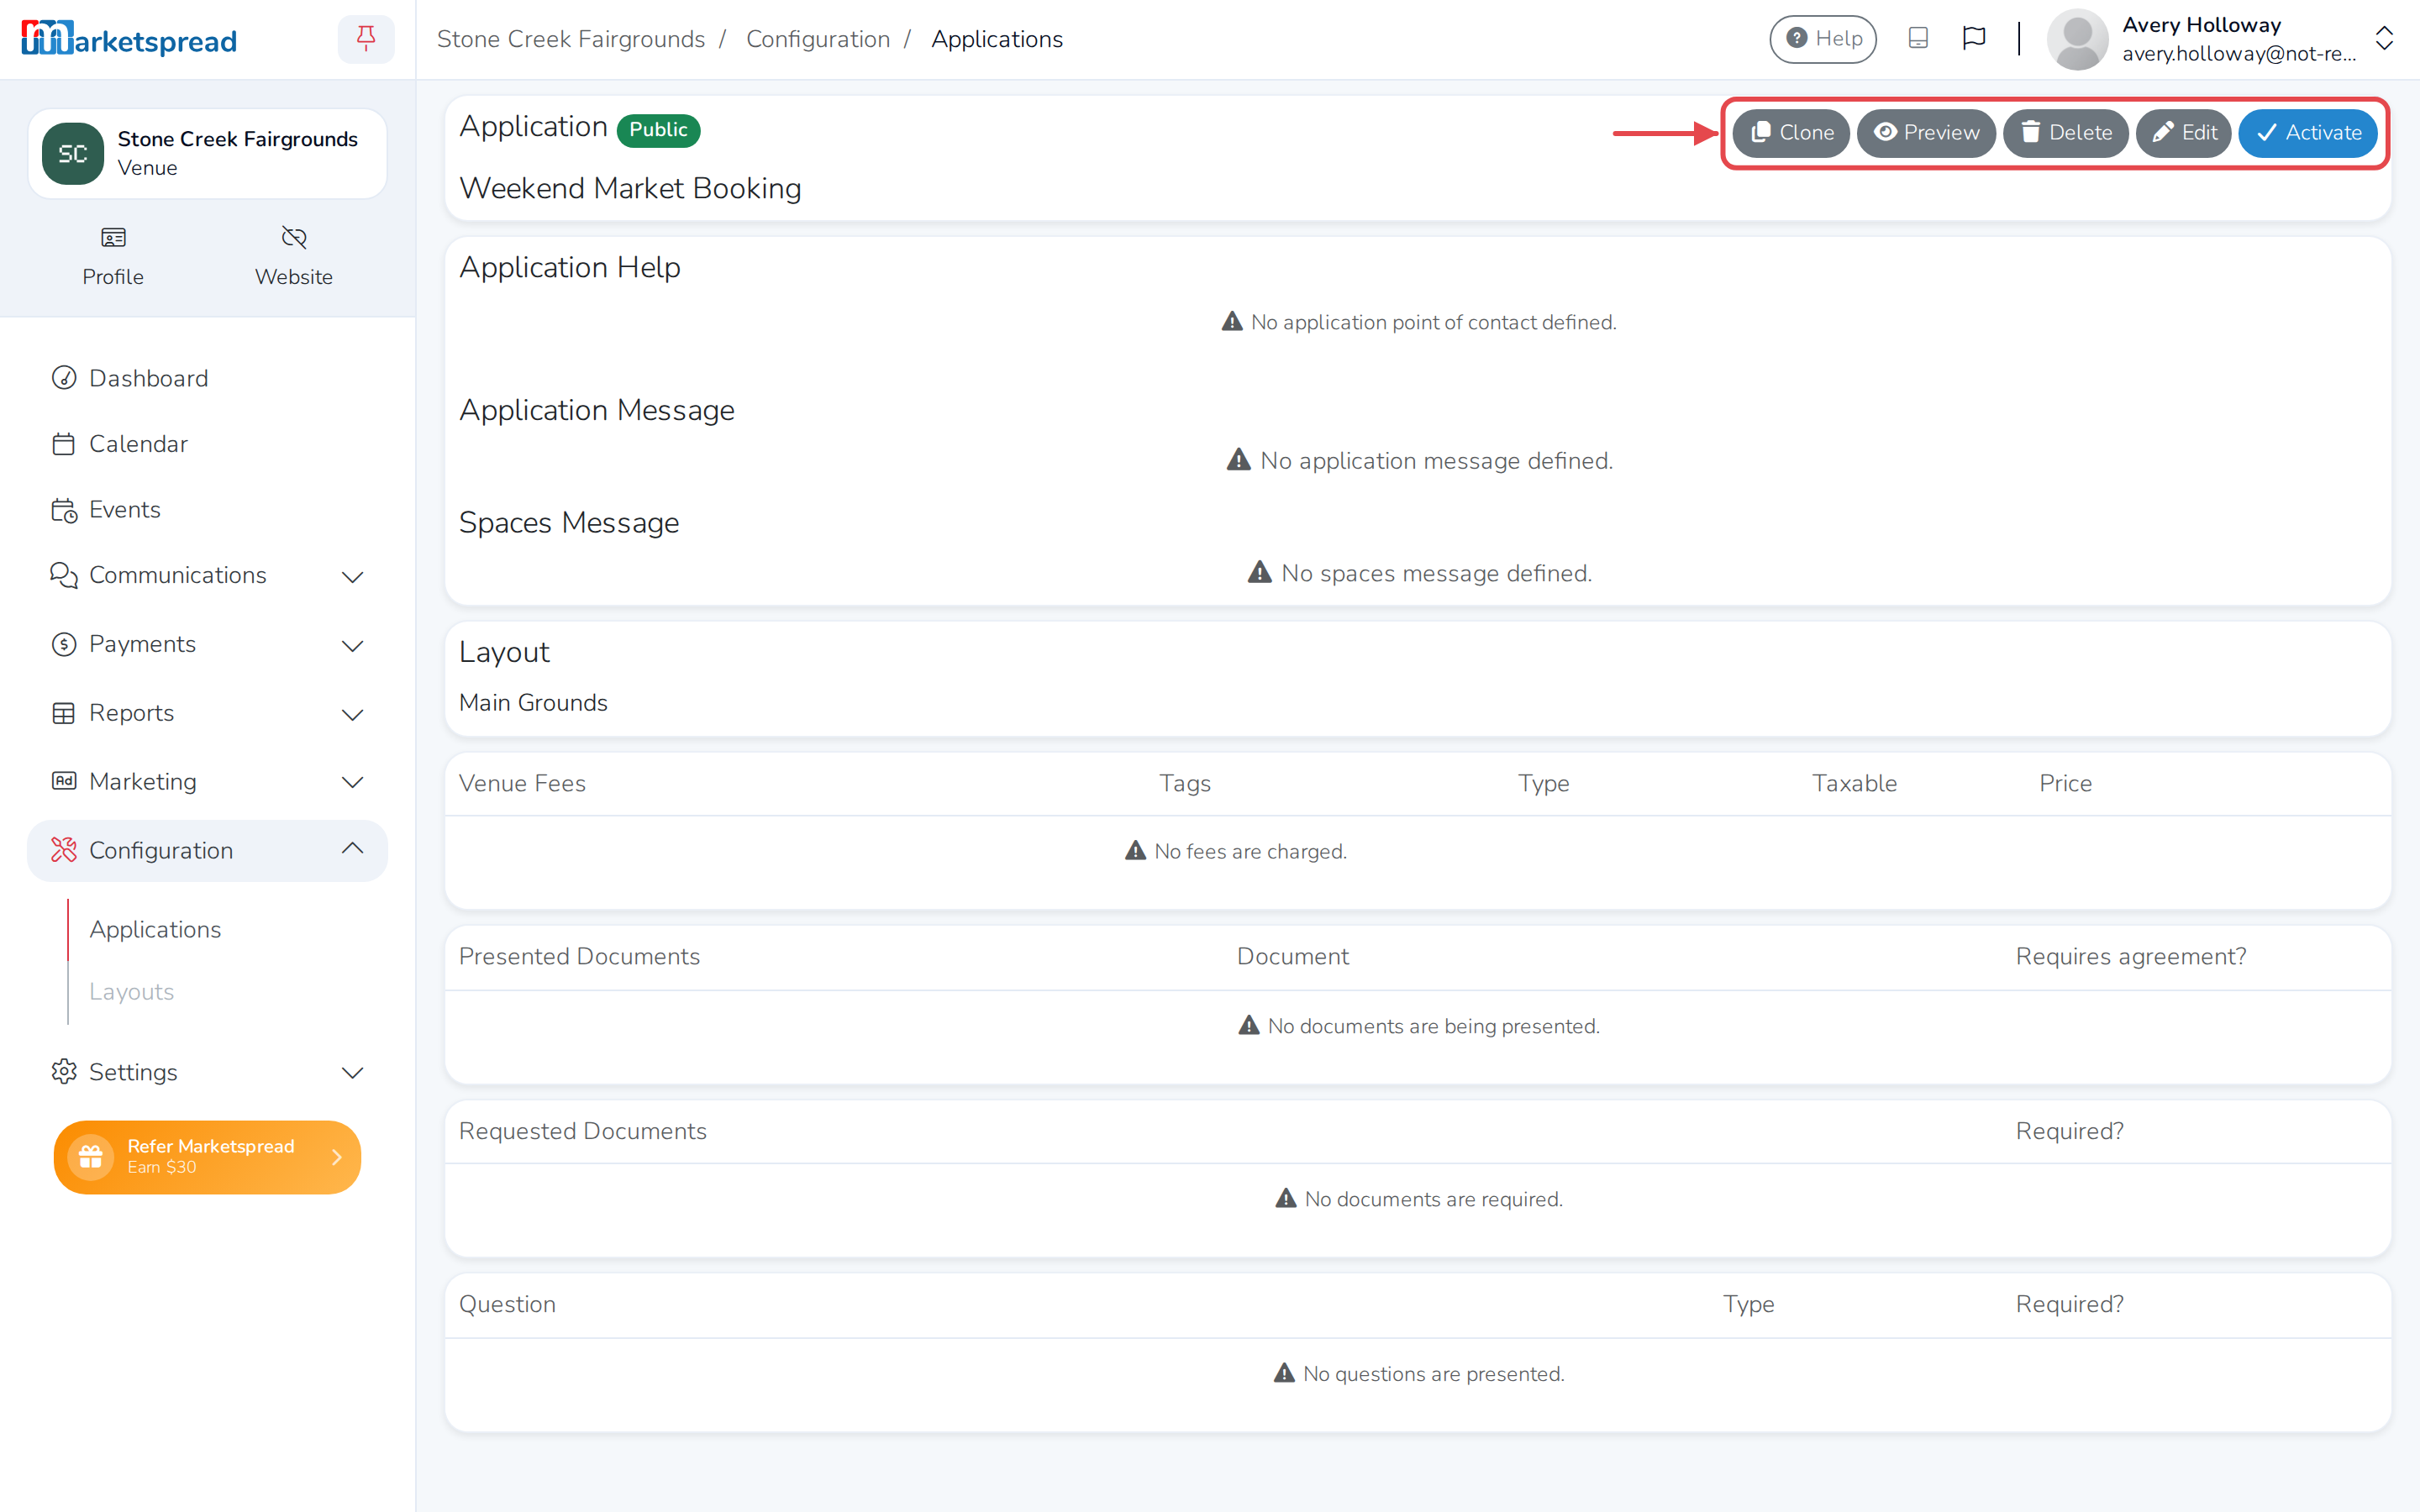2420x1512 pixels.
Task: Collapse the Configuration menu chevron
Action: [x=352, y=849]
